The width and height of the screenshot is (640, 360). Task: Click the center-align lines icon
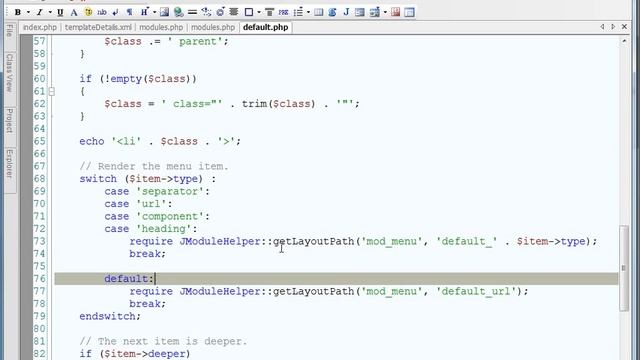[x=234, y=12]
